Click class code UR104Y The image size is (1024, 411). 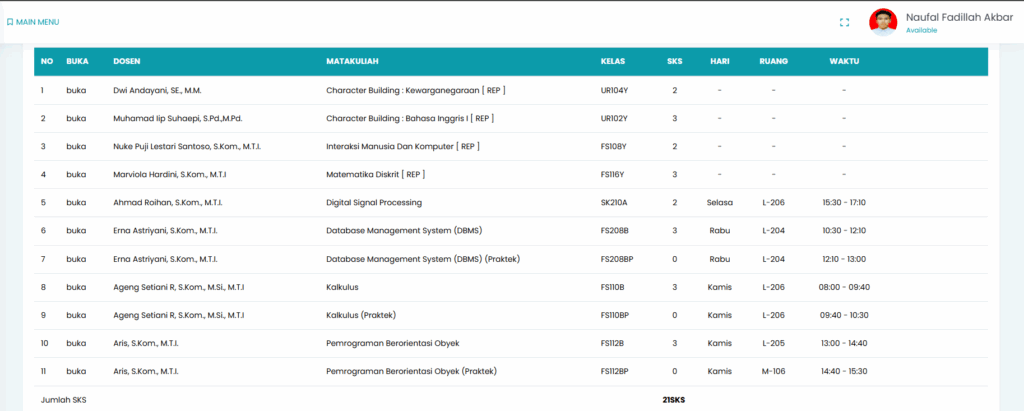pos(614,90)
